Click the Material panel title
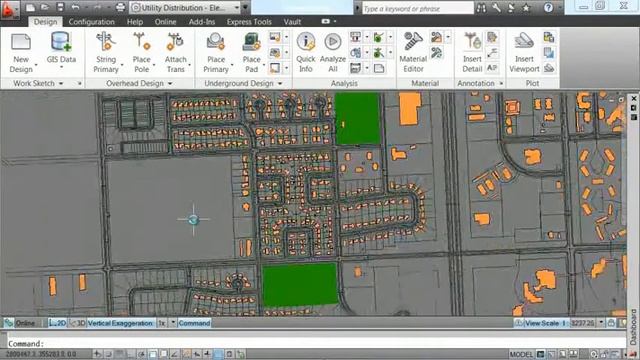The image size is (640, 360). [x=425, y=83]
